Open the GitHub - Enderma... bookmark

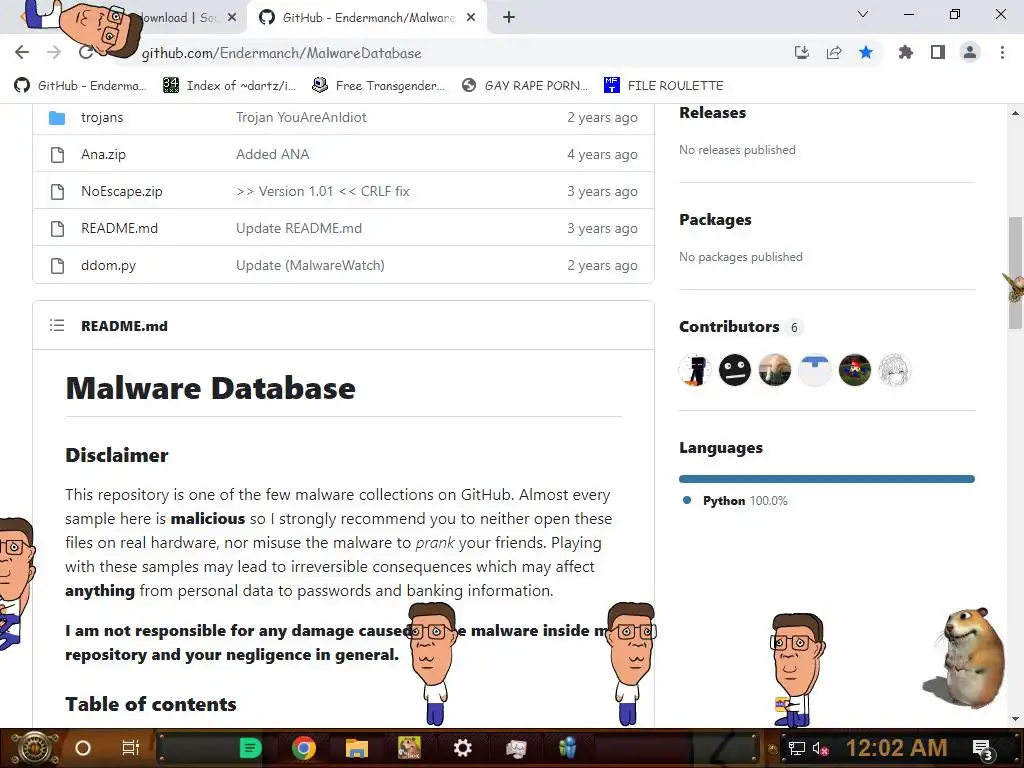(80, 86)
